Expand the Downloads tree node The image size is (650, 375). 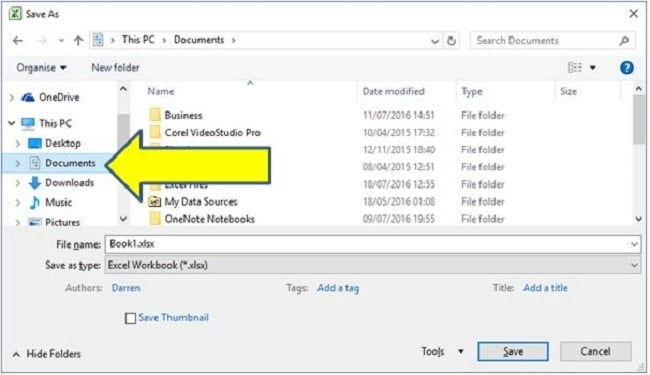18,183
